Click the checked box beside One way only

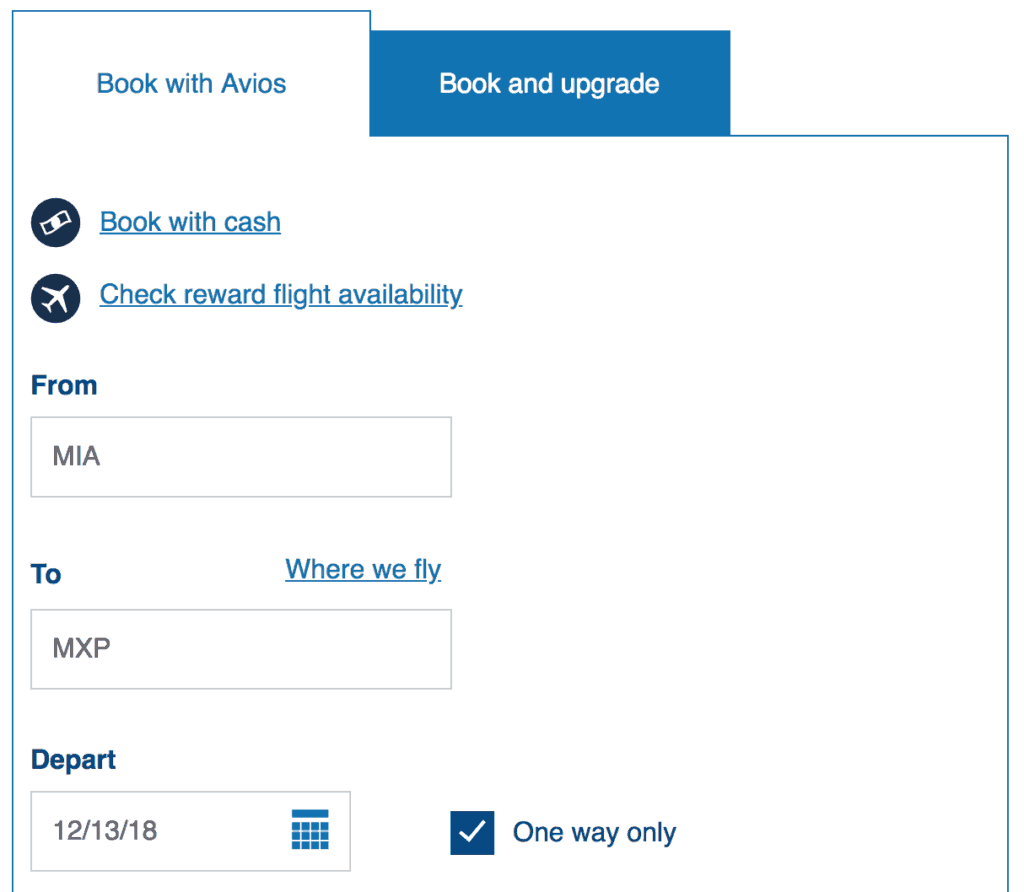click(x=472, y=831)
